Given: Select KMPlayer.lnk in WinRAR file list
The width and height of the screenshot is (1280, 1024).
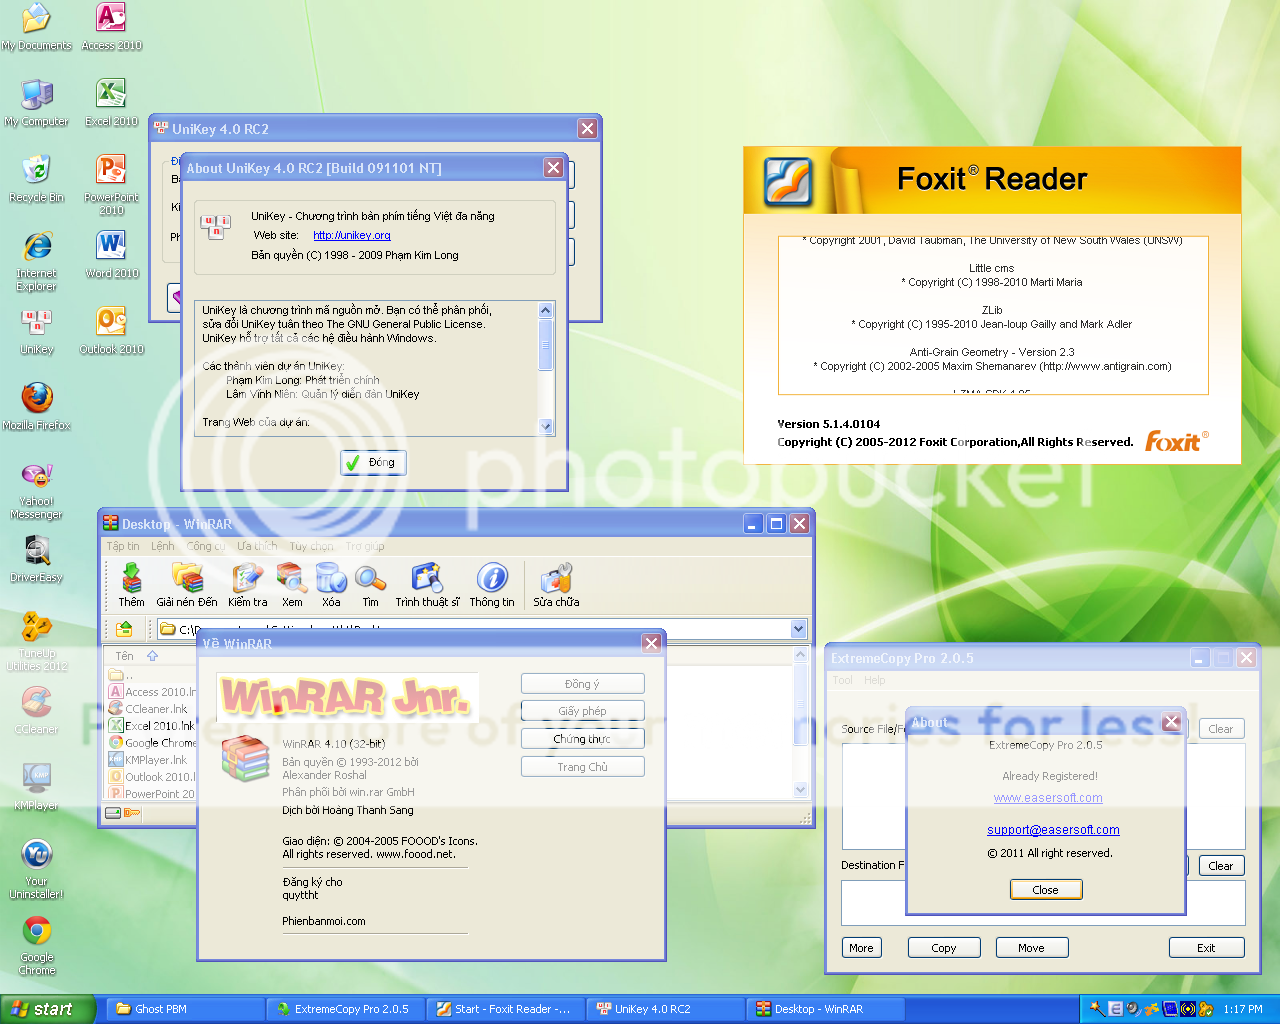Looking at the screenshot, I should pos(148,760).
